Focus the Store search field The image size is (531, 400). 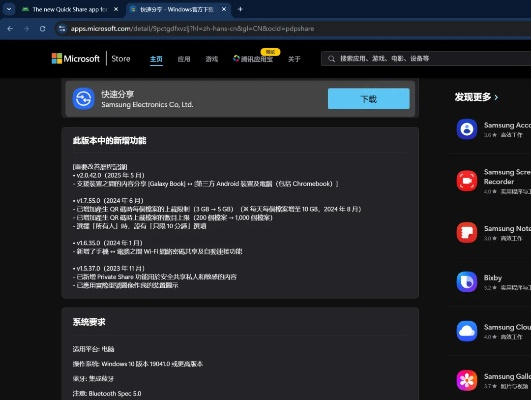426,59
